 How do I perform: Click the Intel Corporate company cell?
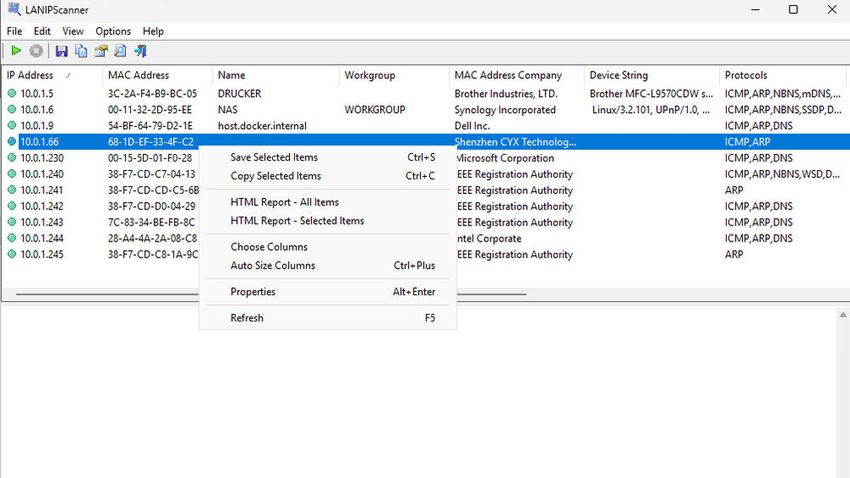(490, 238)
